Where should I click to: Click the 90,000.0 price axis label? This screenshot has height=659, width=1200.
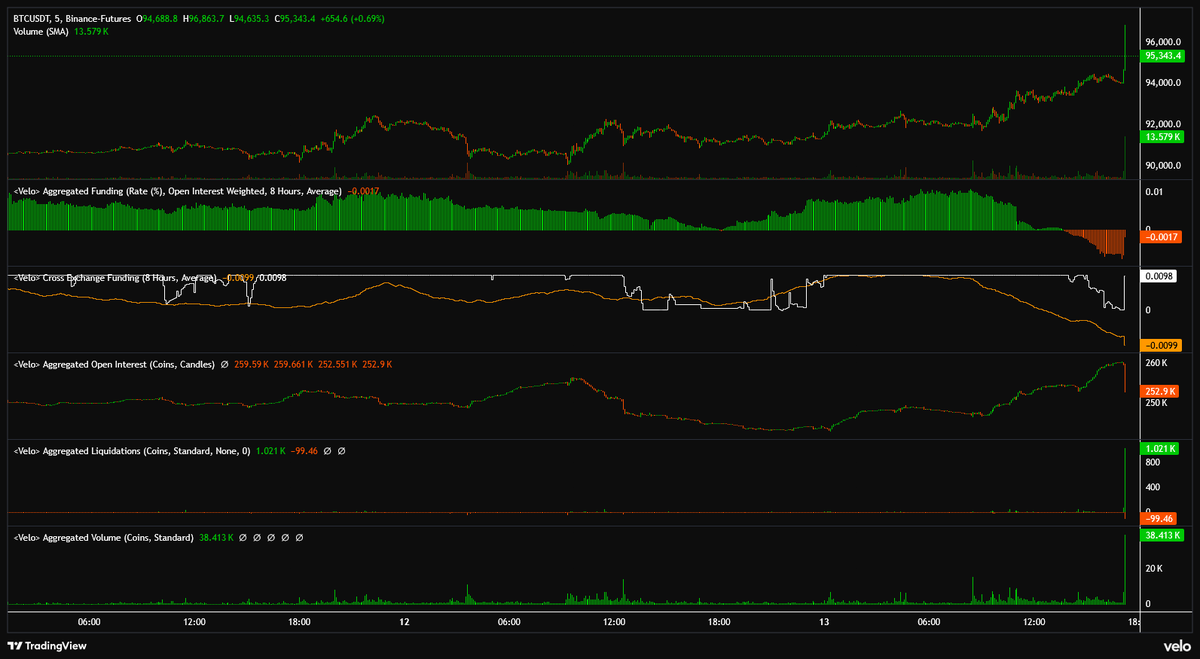(x=1164, y=165)
